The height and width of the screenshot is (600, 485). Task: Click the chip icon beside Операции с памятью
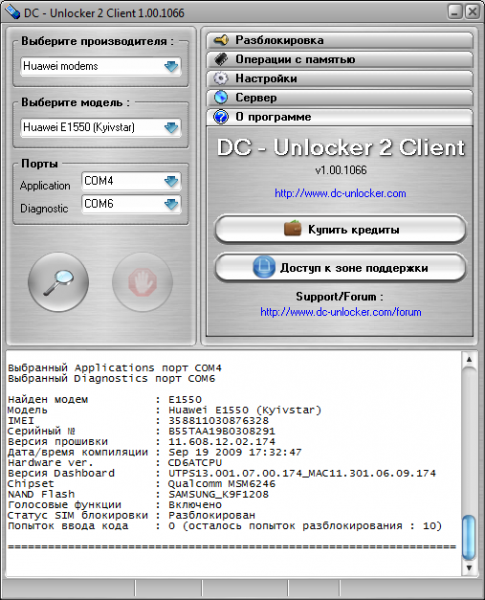click(221, 59)
